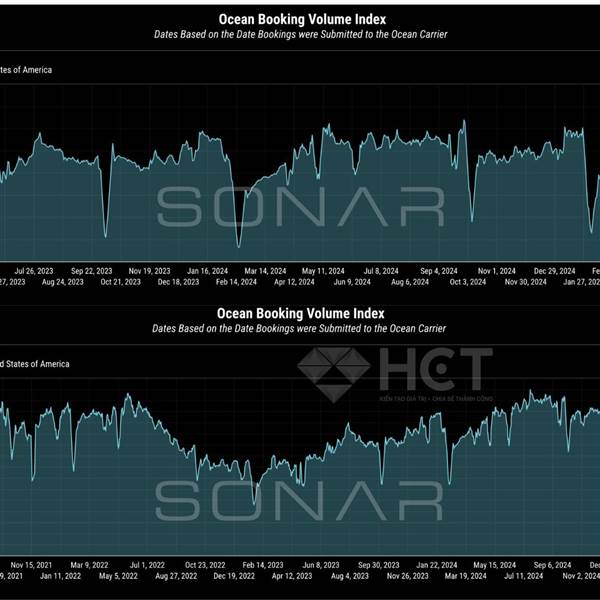Click the Feb 14, 2024 axis label
Image resolution: width=600 pixels, height=600 pixels.
236,282
